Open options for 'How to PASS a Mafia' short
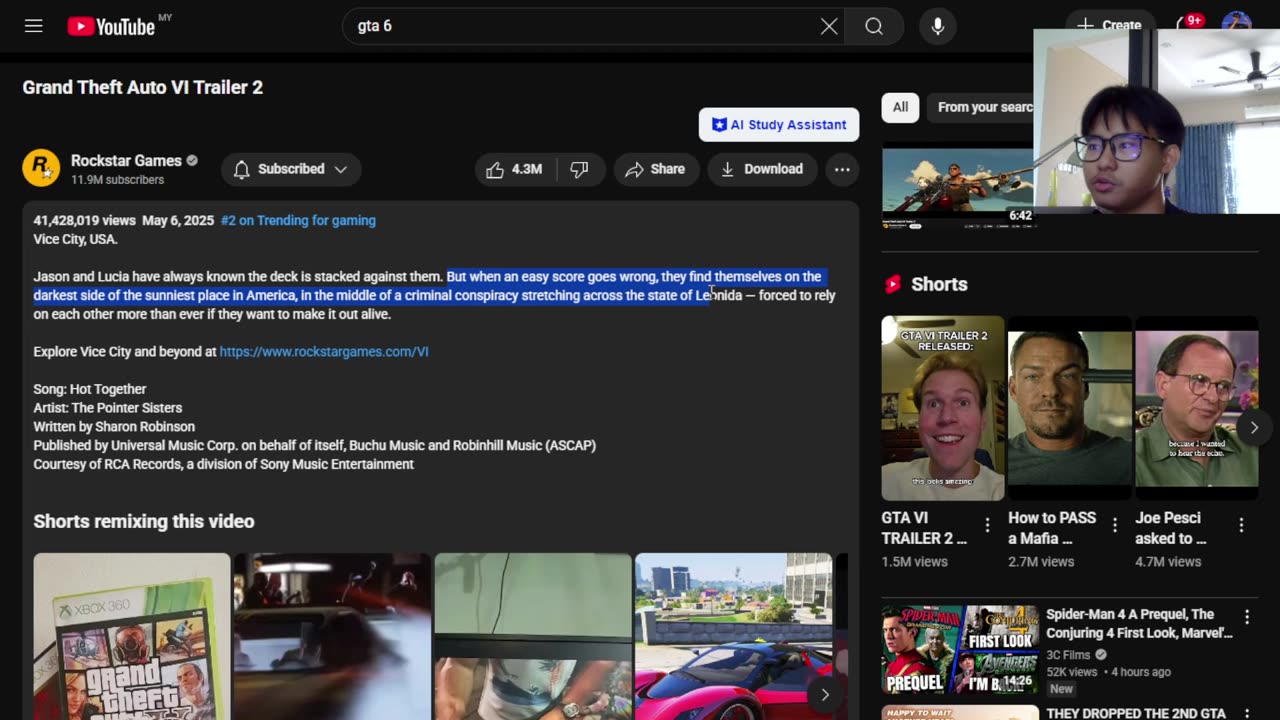The width and height of the screenshot is (1280, 720). (1114, 525)
